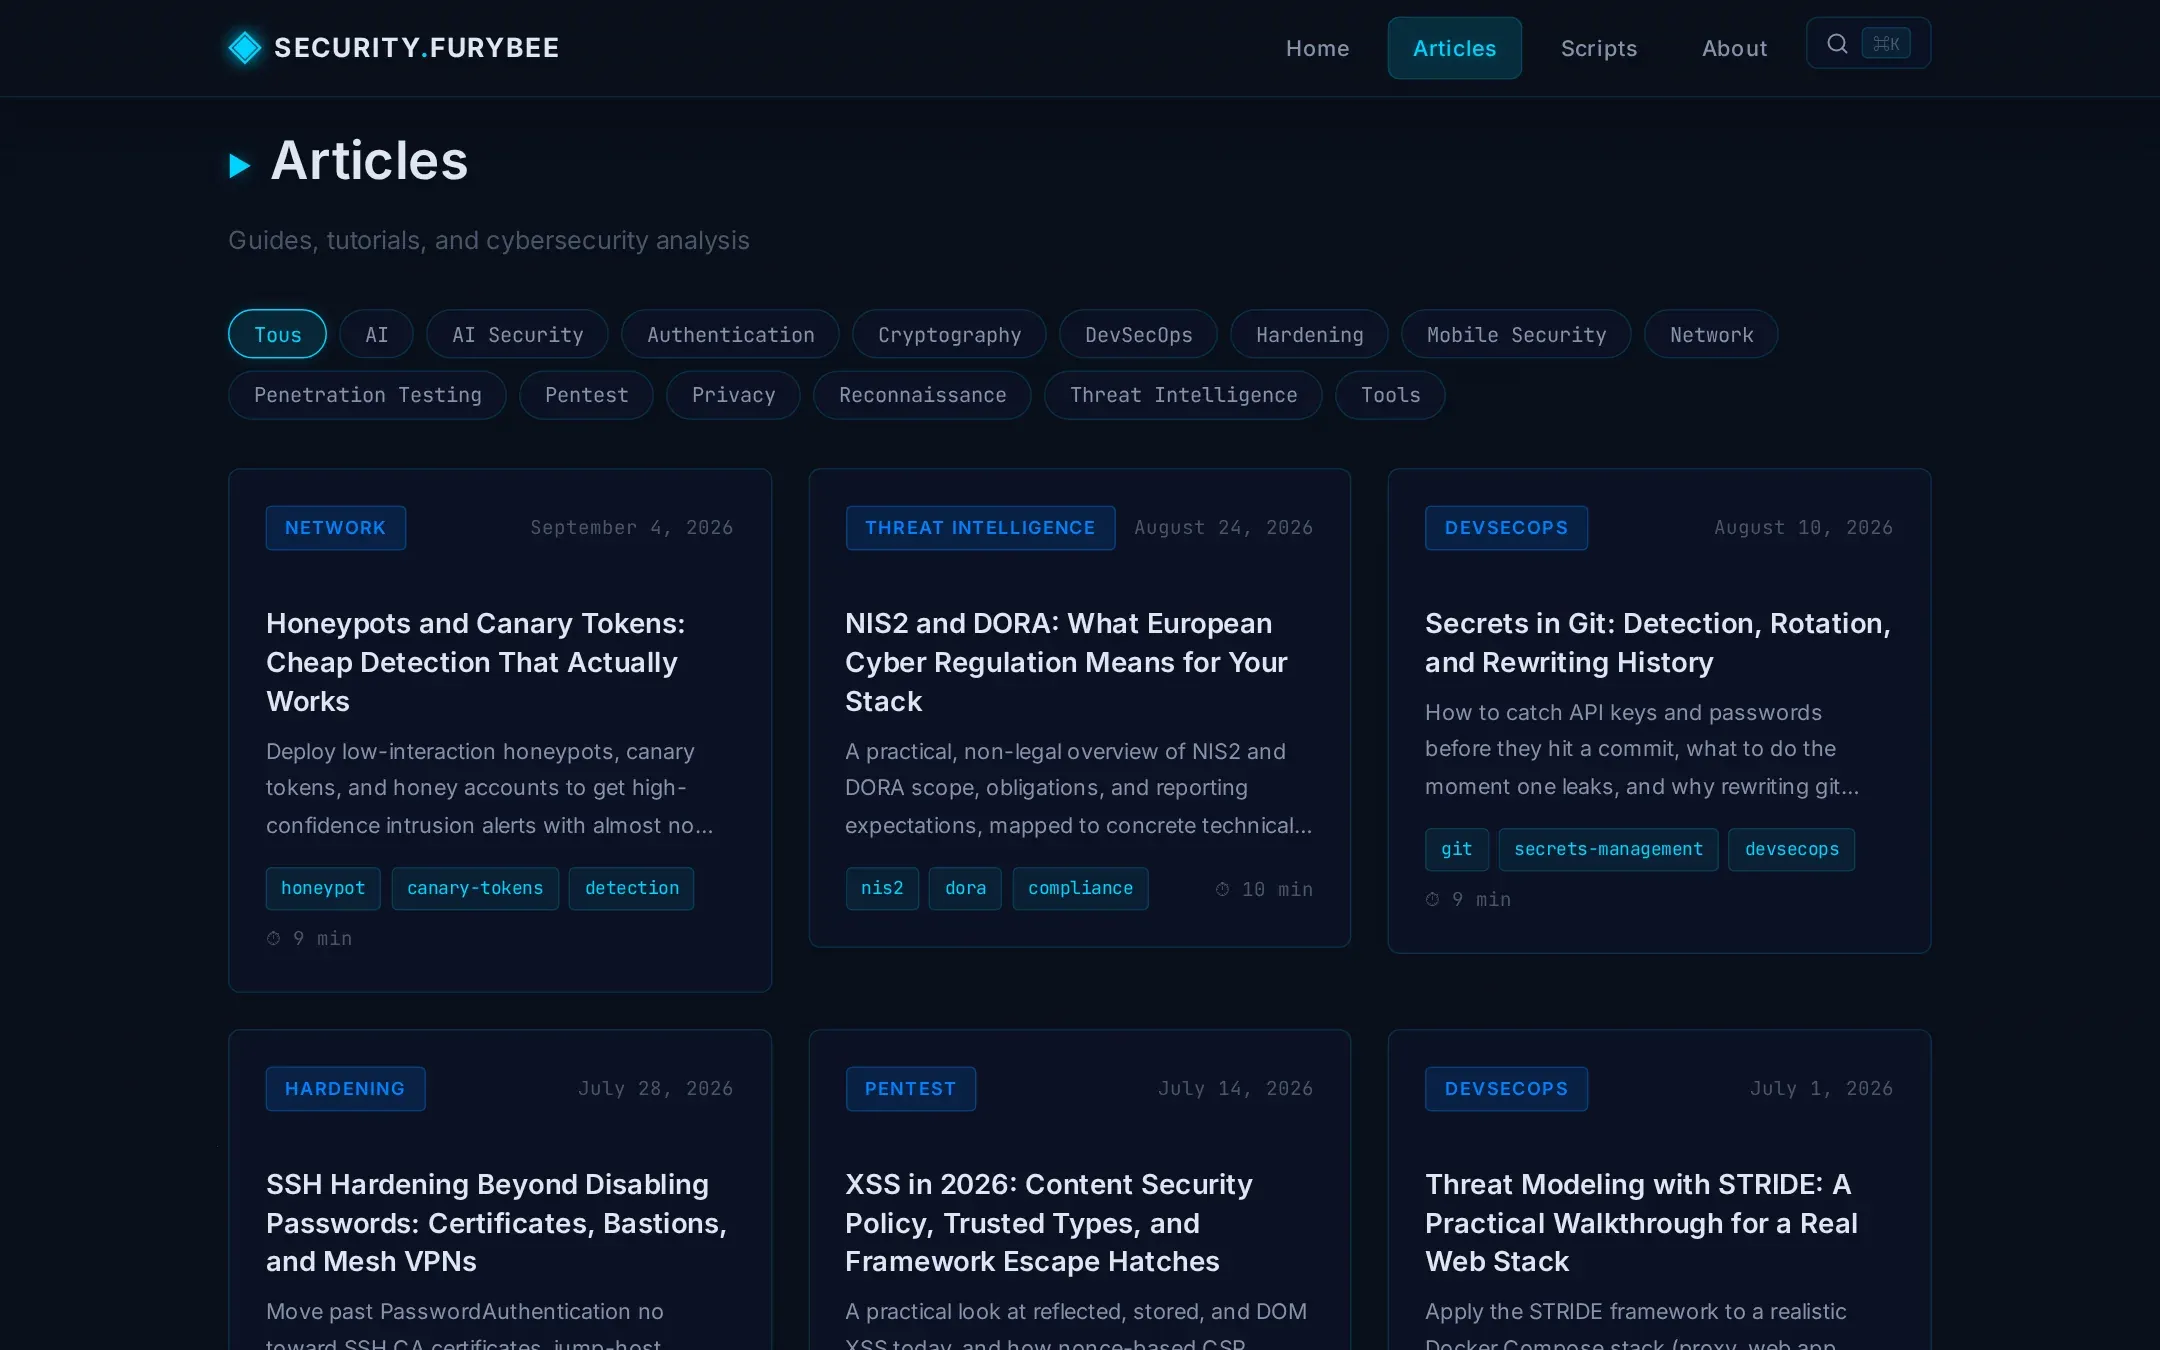Filter by Threat Intelligence chip

pos(1183,395)
